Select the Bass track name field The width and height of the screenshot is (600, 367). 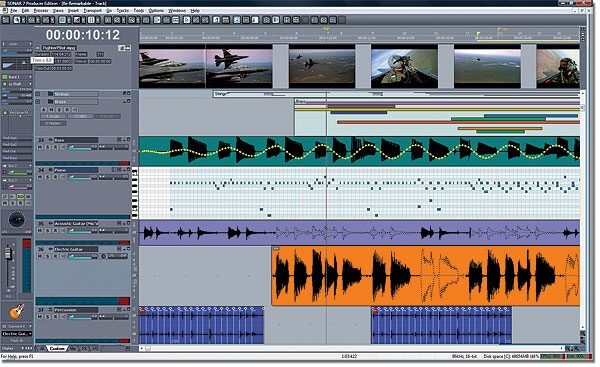point(76,140)
